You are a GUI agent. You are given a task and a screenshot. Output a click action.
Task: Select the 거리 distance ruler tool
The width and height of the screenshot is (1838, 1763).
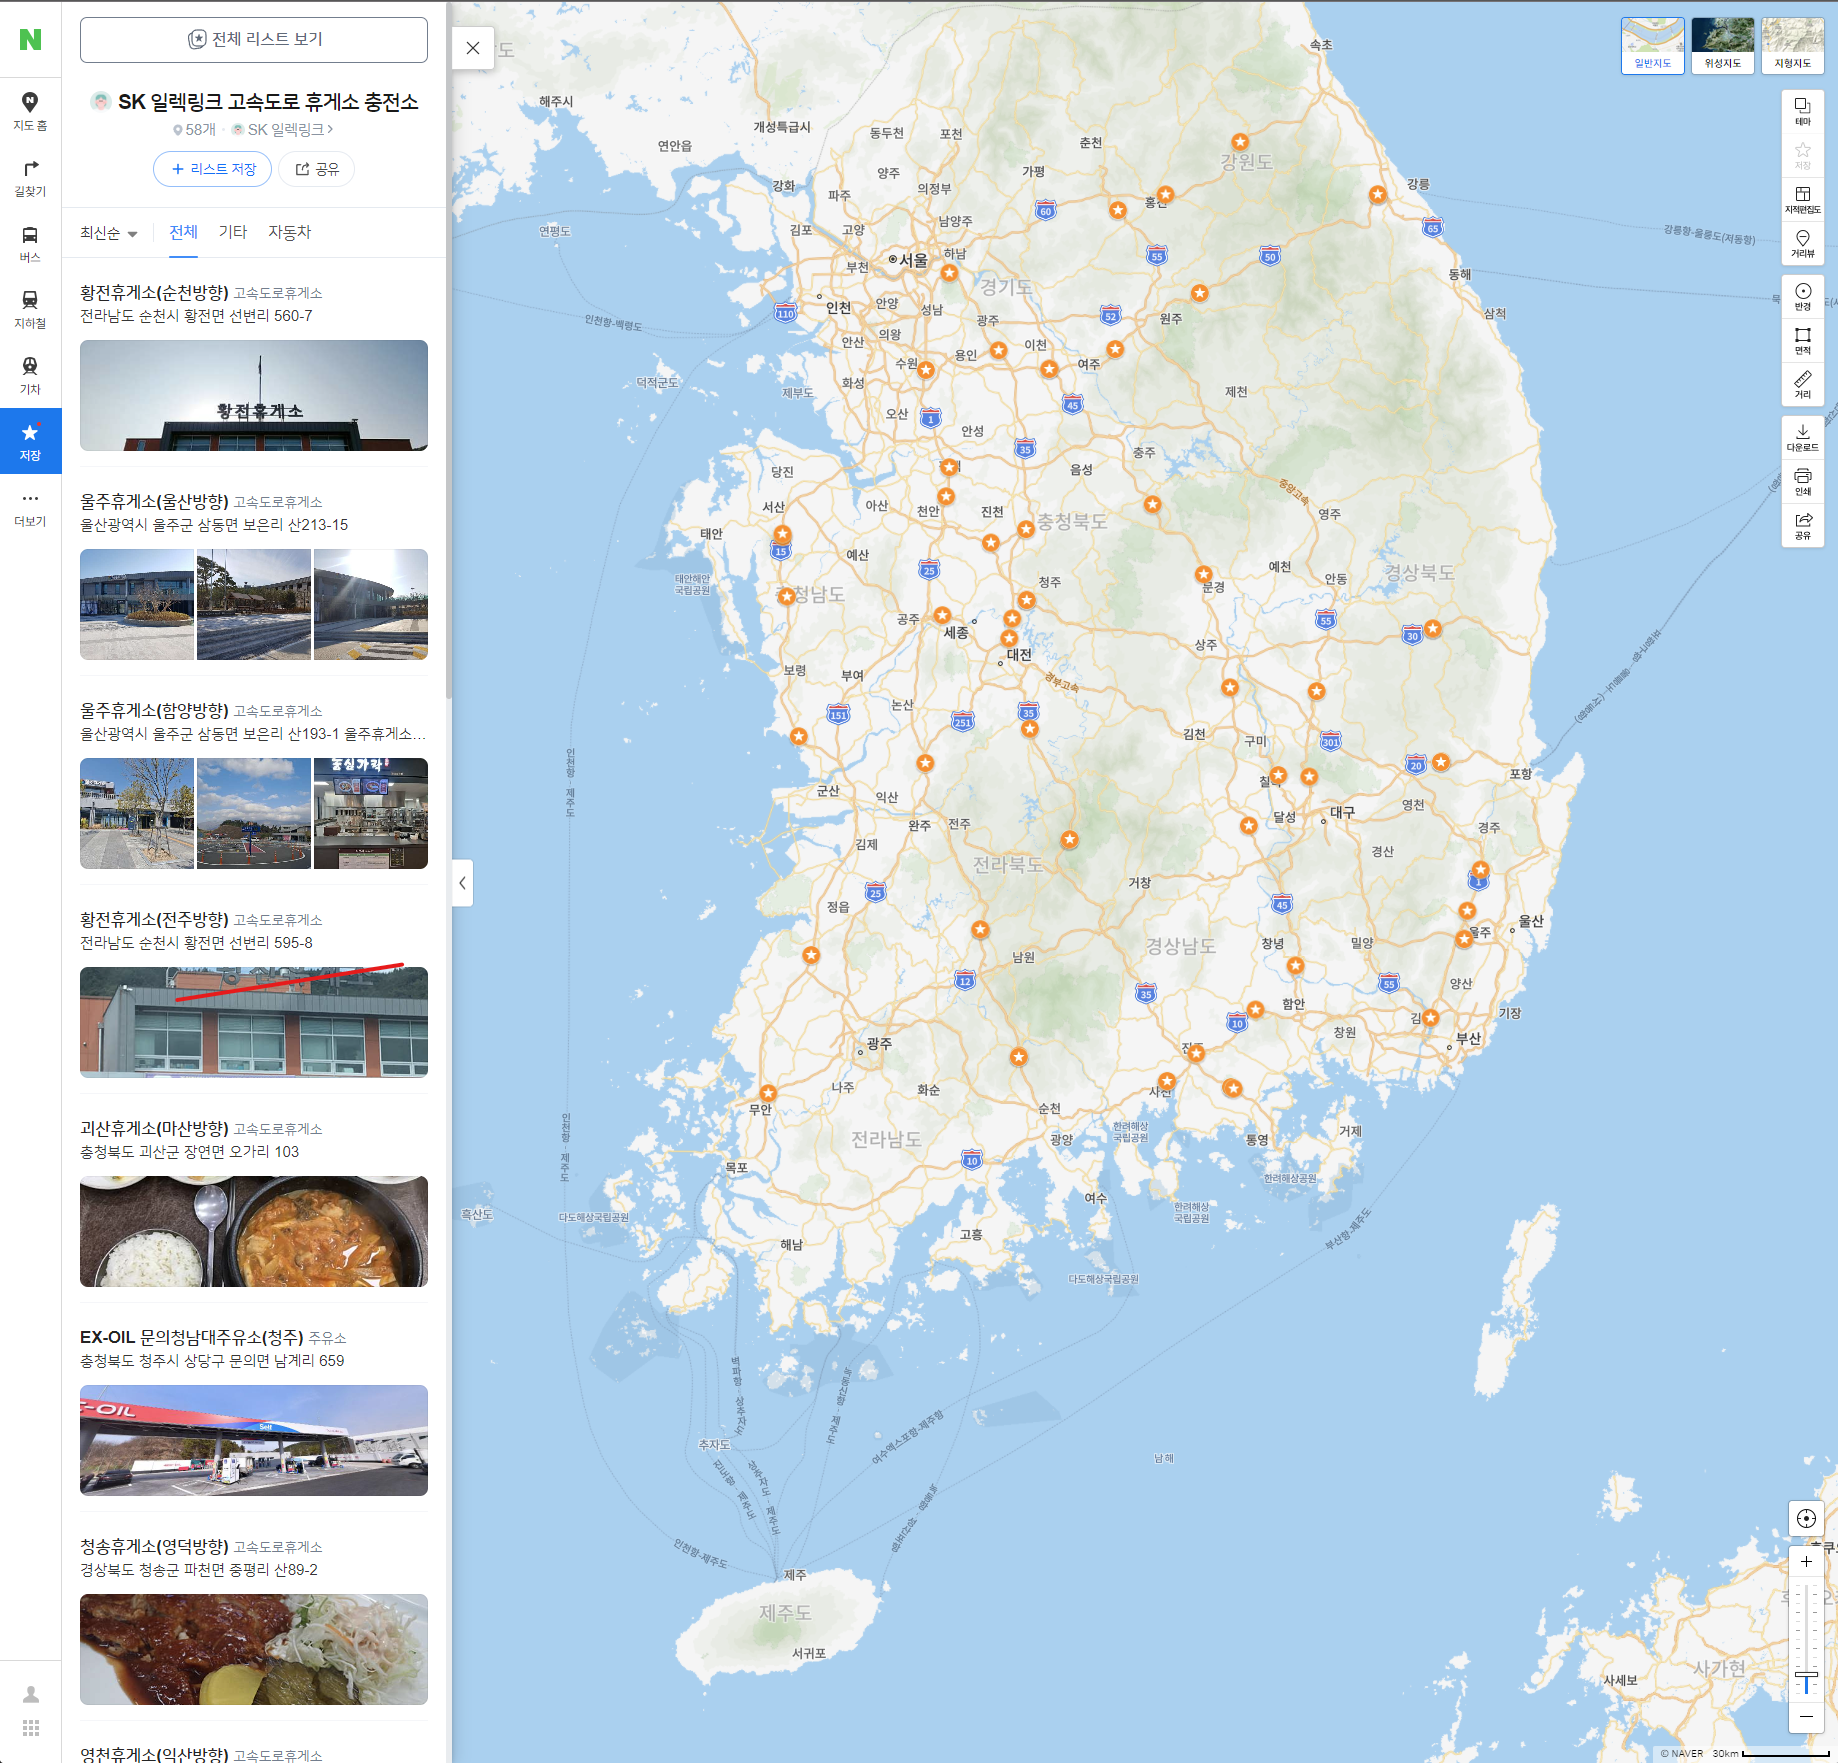pos(1802,384)
